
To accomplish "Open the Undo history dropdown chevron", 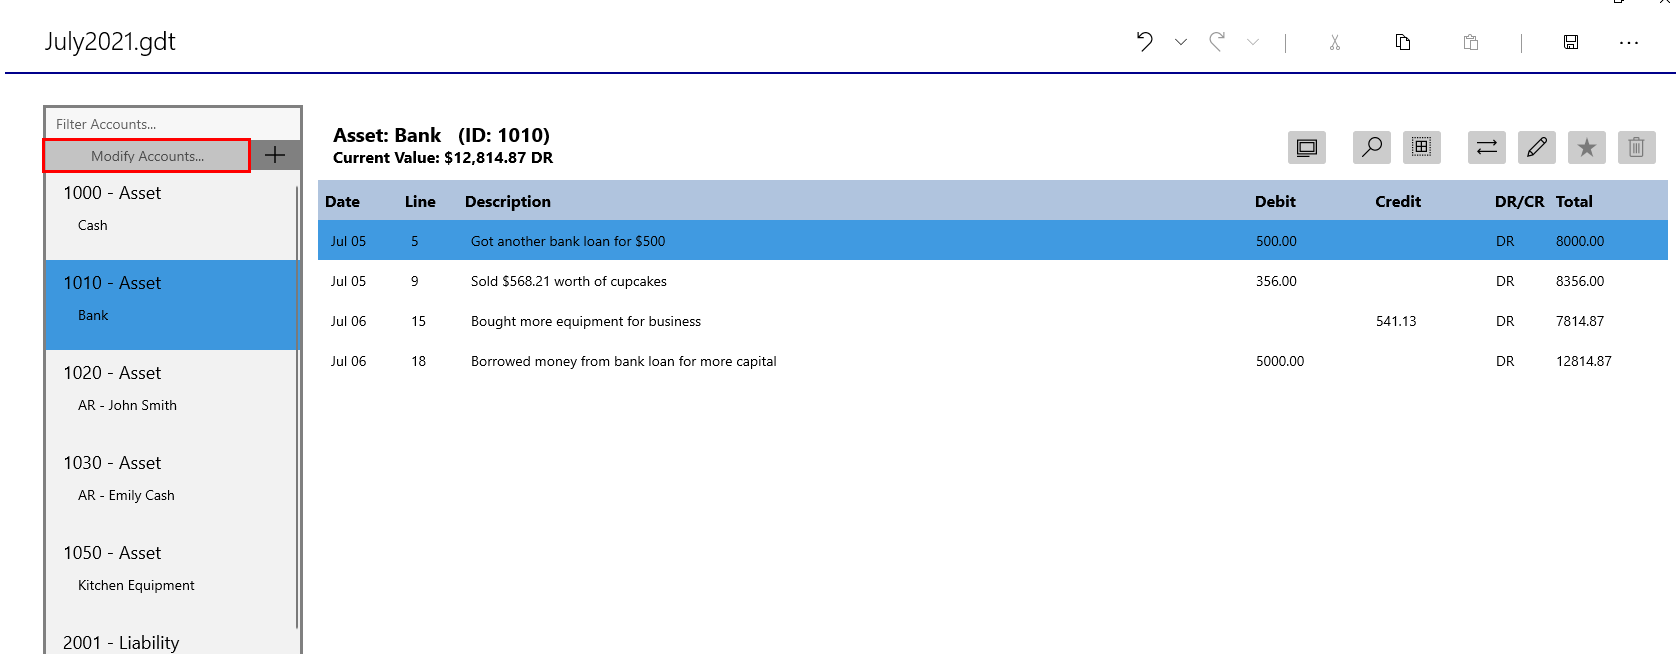I will [x=1181, y=42].
